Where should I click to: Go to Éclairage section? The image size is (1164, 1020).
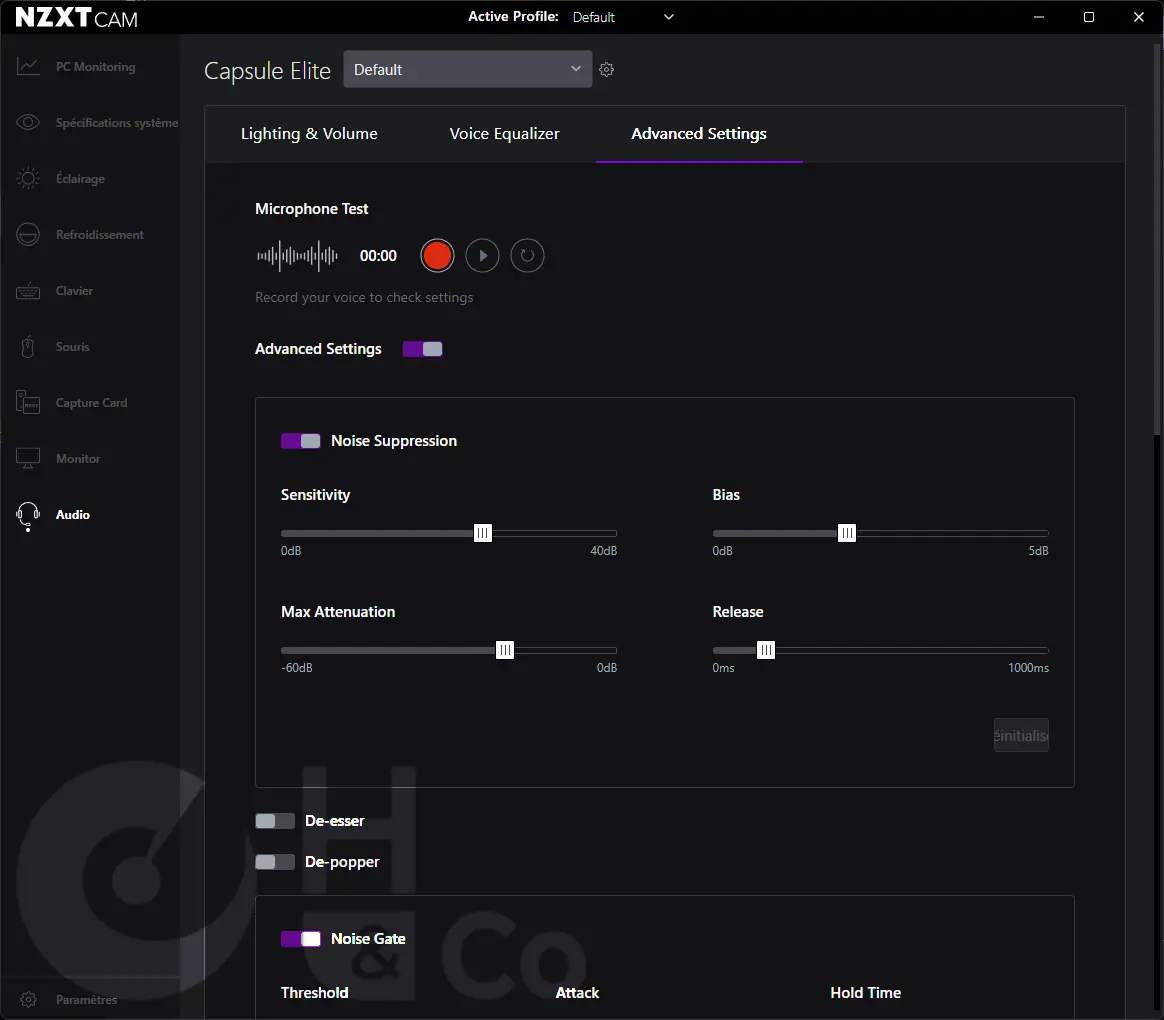pos(80,179)
